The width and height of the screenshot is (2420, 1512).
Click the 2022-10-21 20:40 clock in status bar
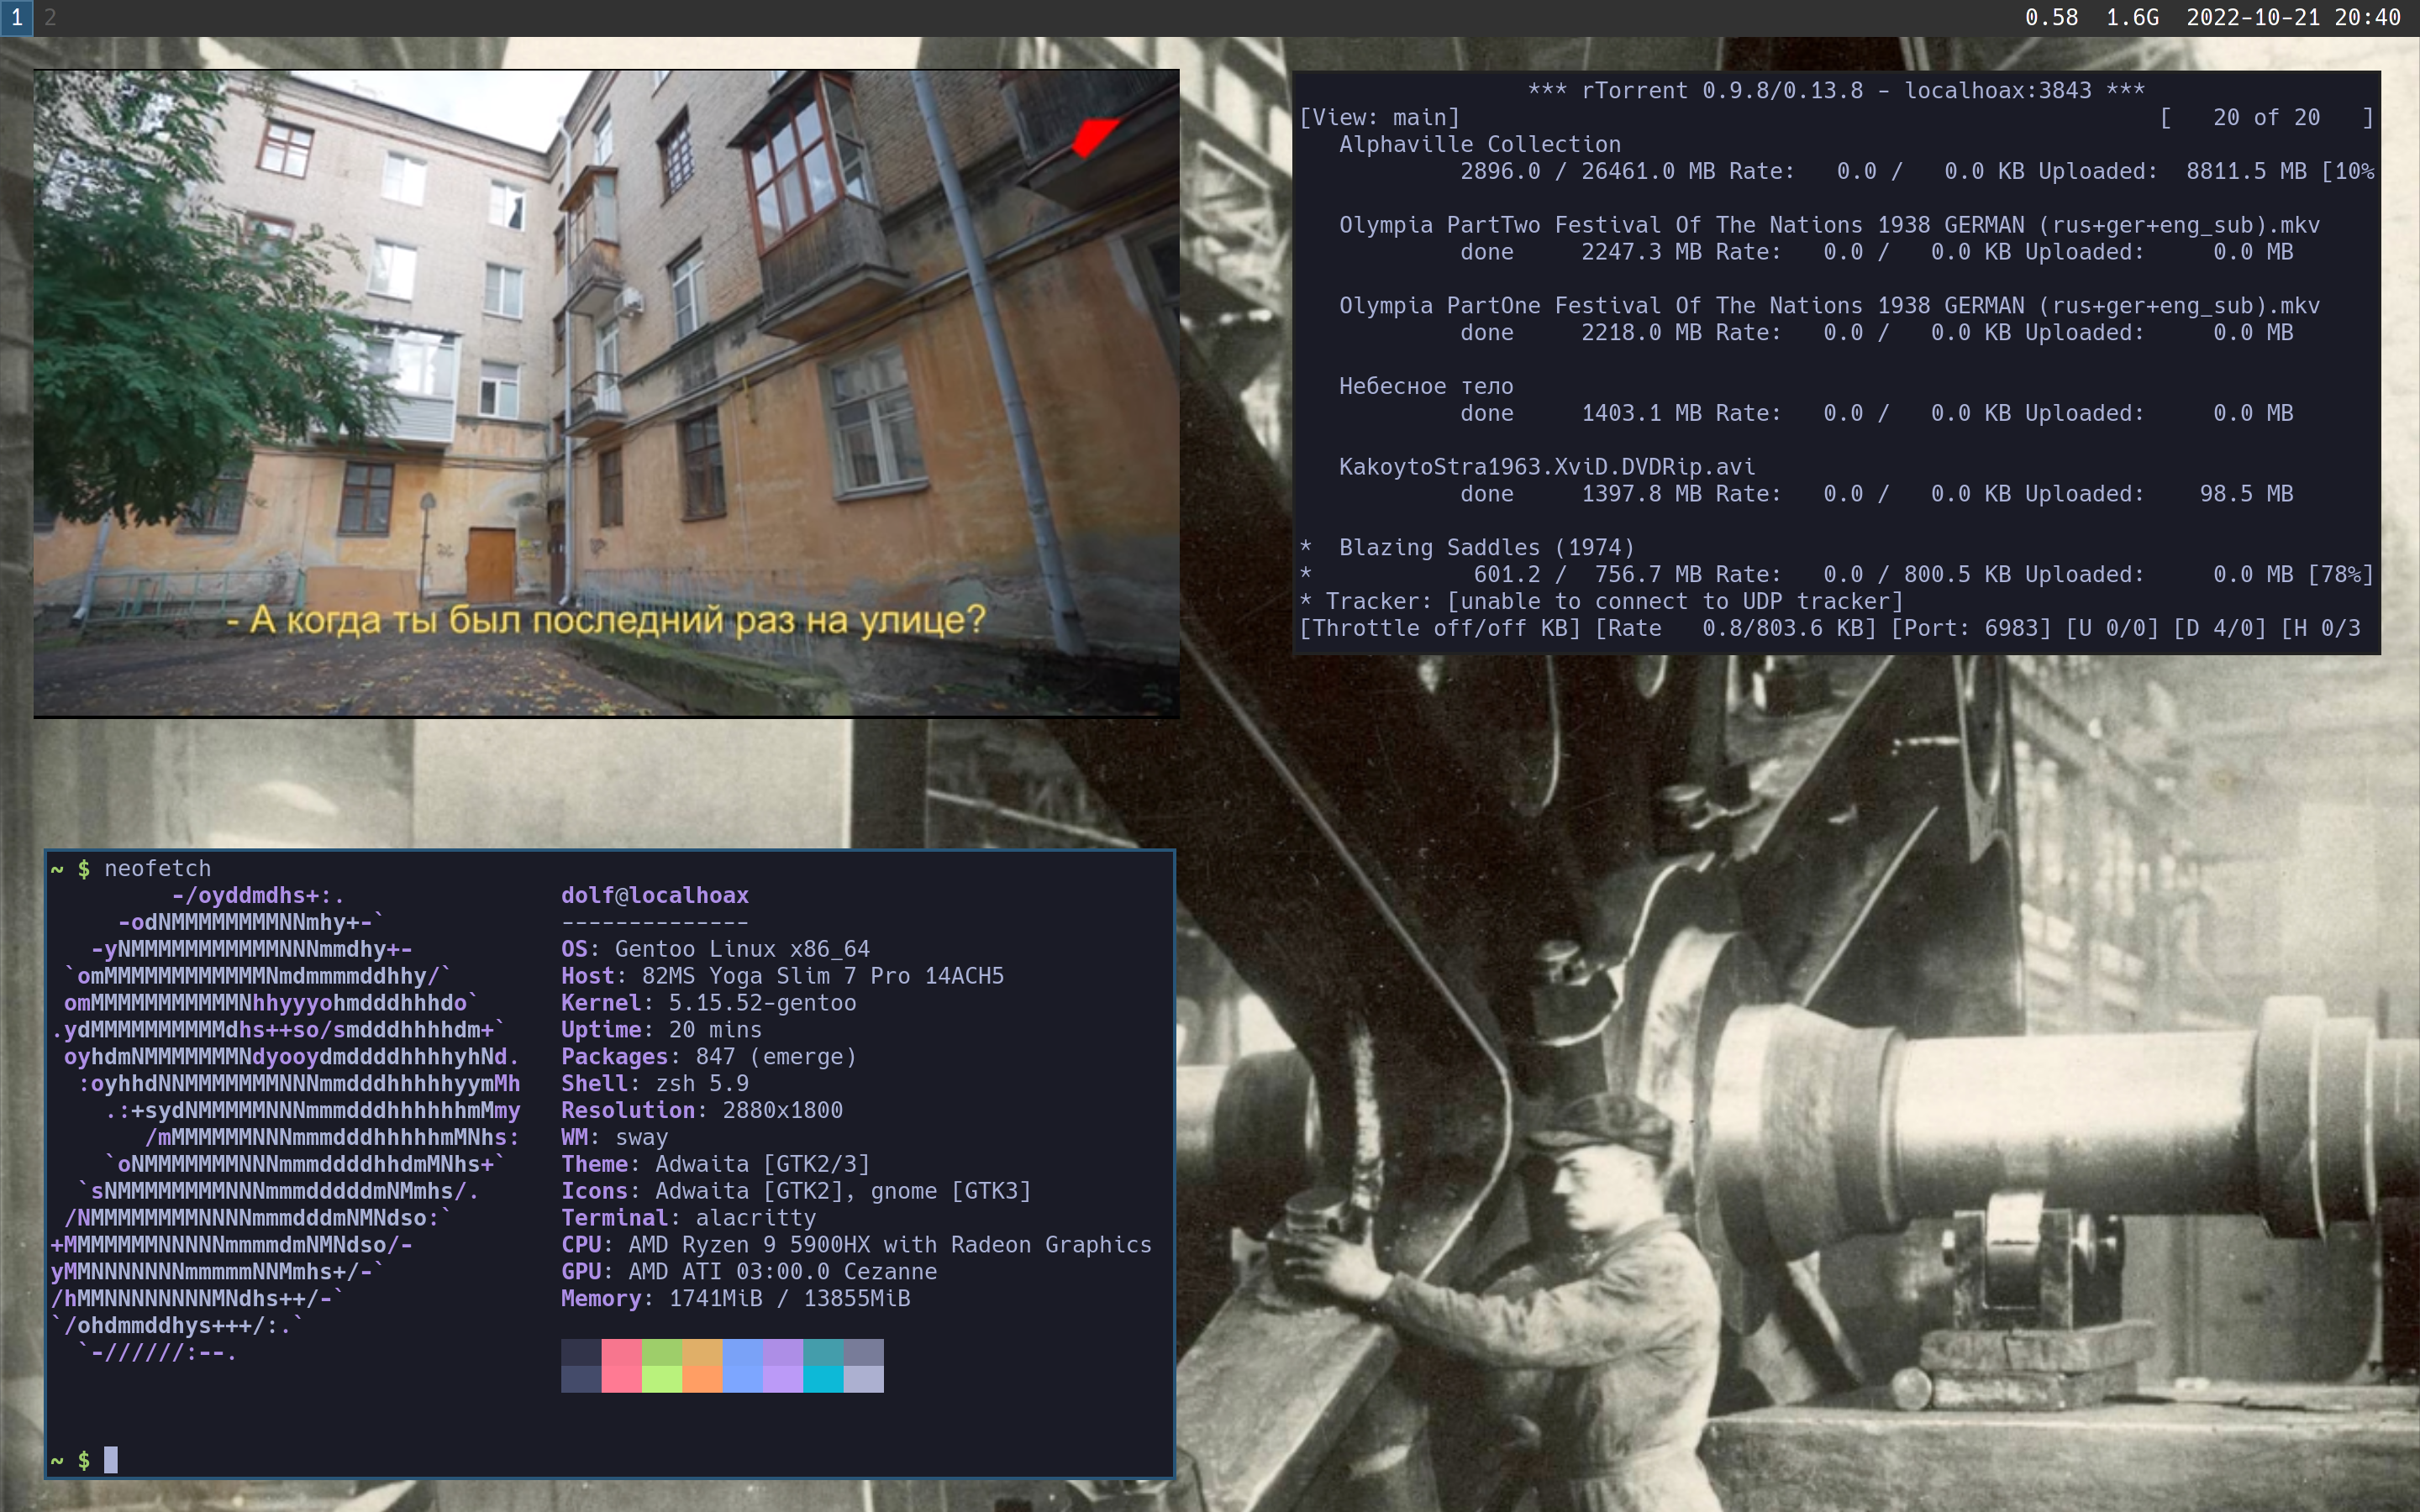[x=2293, y=18]
